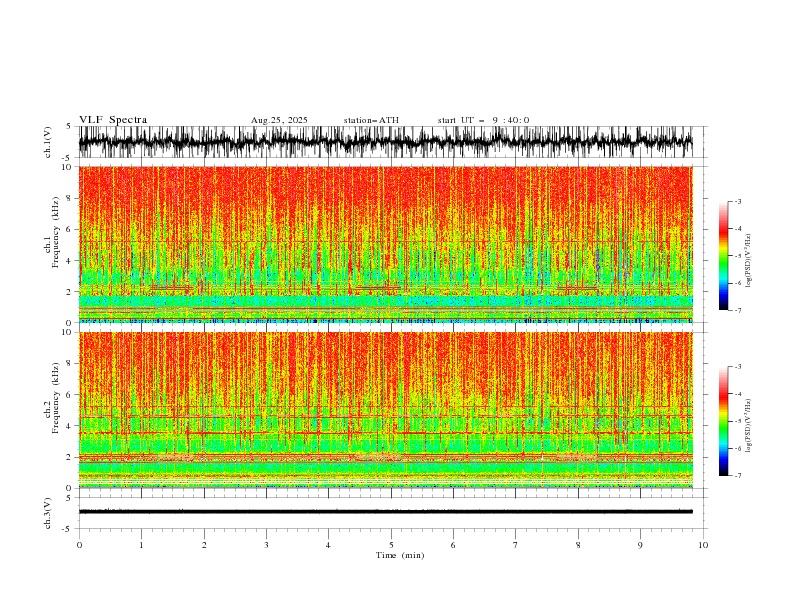The image size is (792, 612).
Task: Click time axis tick label "2"
Action: (x=204, y=545)
